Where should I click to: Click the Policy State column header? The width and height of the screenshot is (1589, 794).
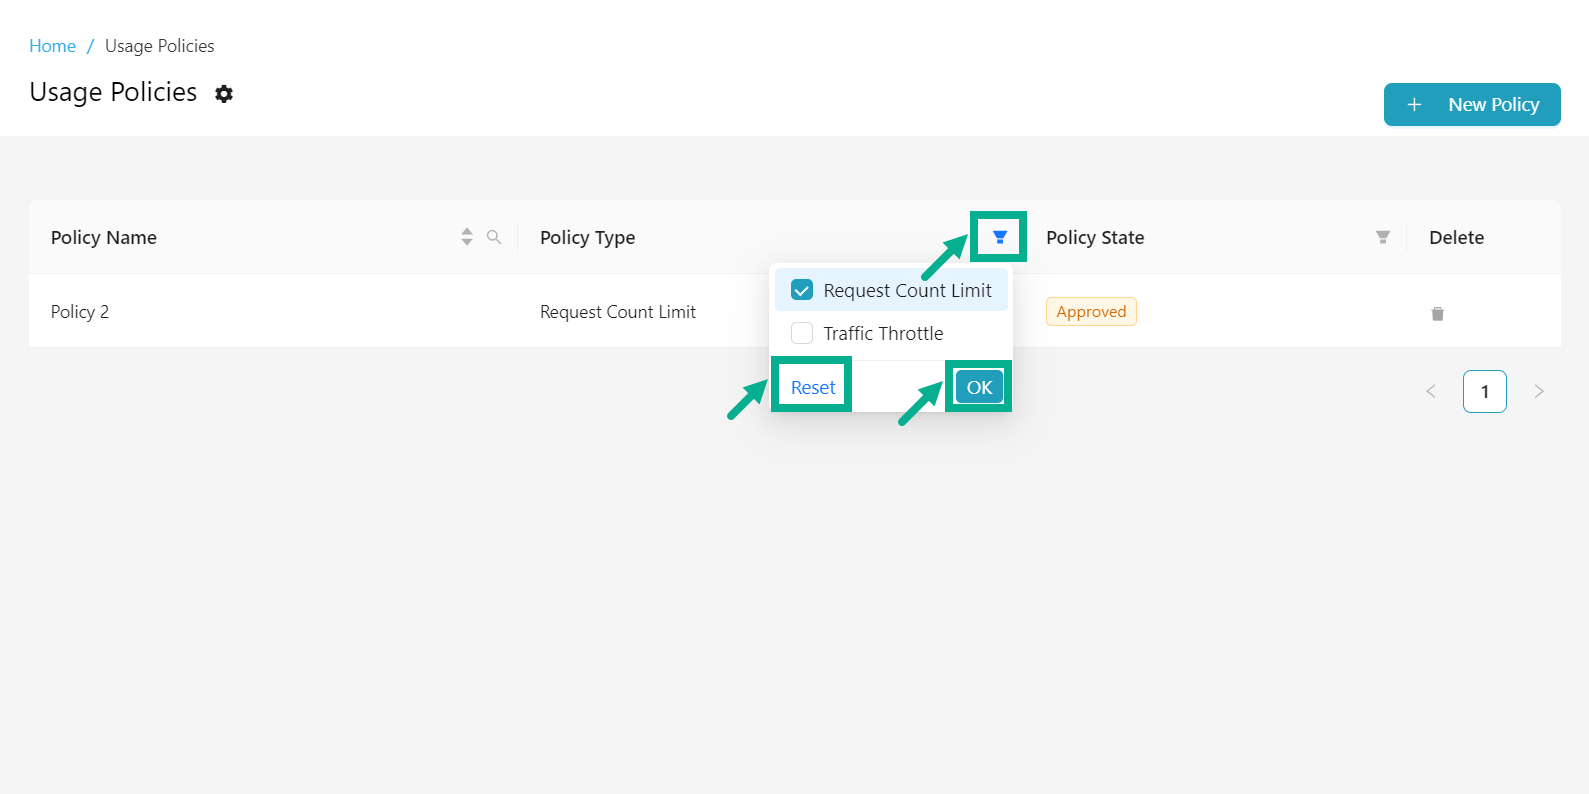pos(1095,238)
